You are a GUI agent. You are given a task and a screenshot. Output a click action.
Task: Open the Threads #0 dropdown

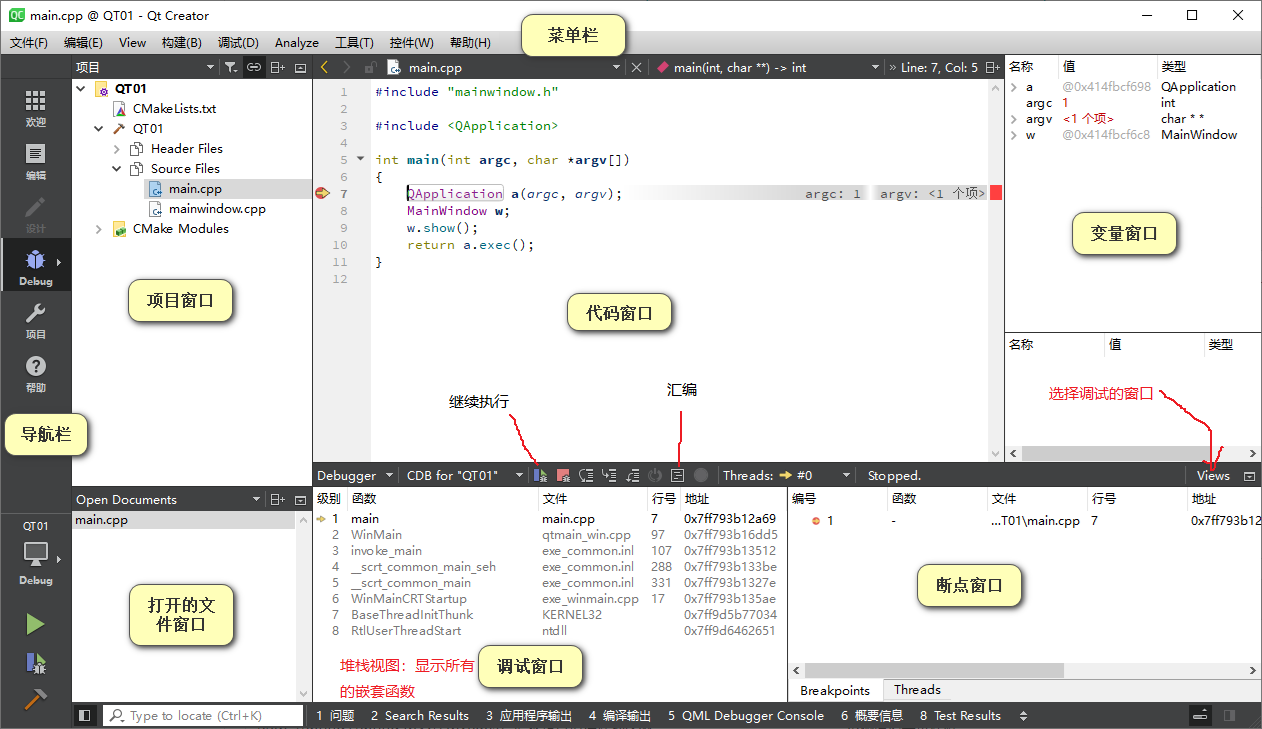click(815, 475)
